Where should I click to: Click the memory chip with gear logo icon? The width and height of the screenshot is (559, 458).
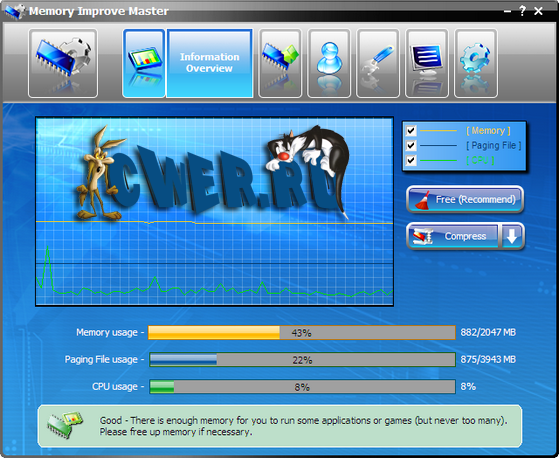(x=63, y=63)
